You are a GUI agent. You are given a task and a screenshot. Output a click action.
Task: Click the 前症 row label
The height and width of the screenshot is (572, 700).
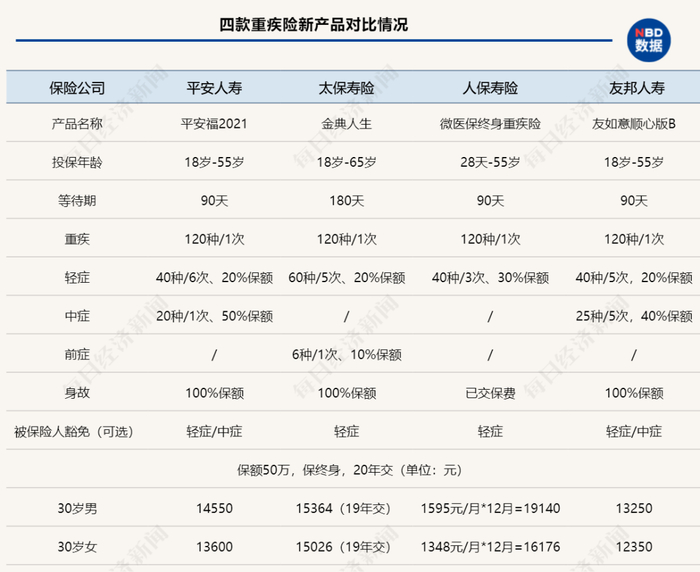pyautogui.click(x=77, y=355)
